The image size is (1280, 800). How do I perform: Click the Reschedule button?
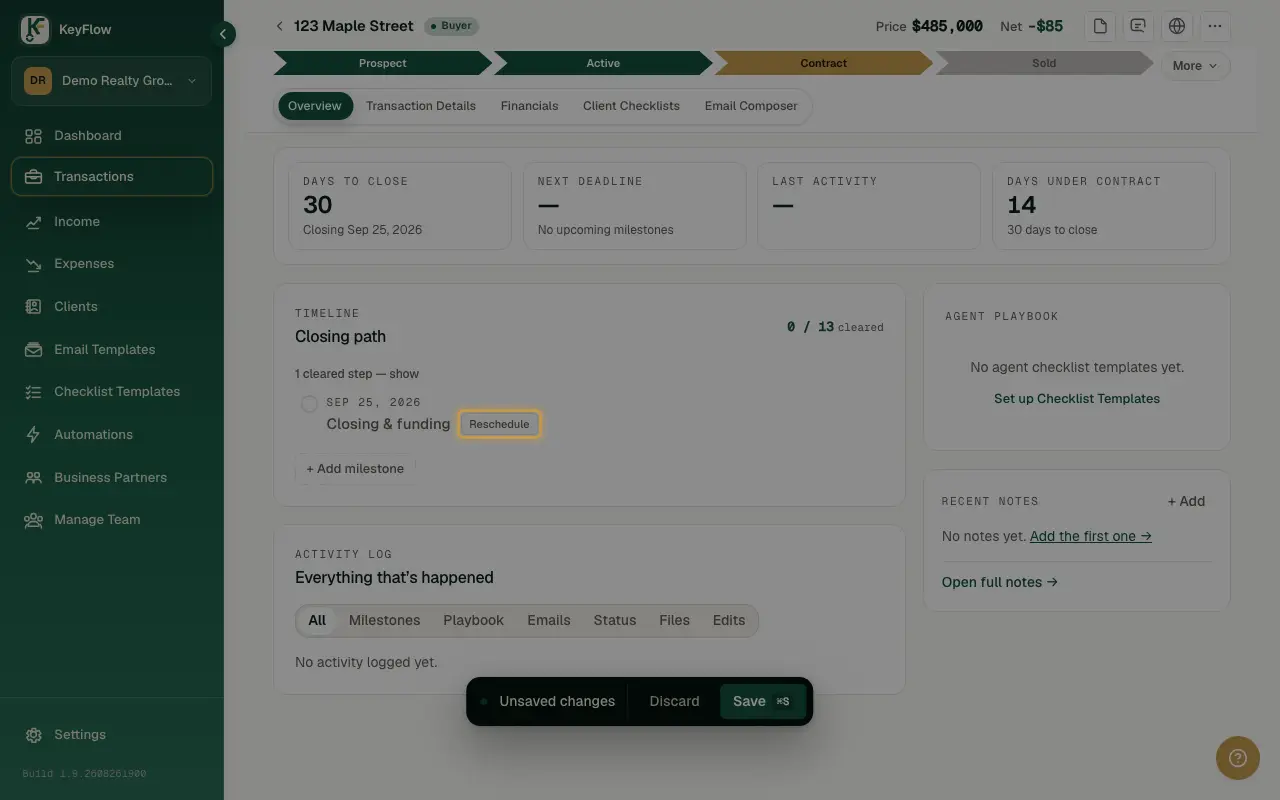pos(499,424)
